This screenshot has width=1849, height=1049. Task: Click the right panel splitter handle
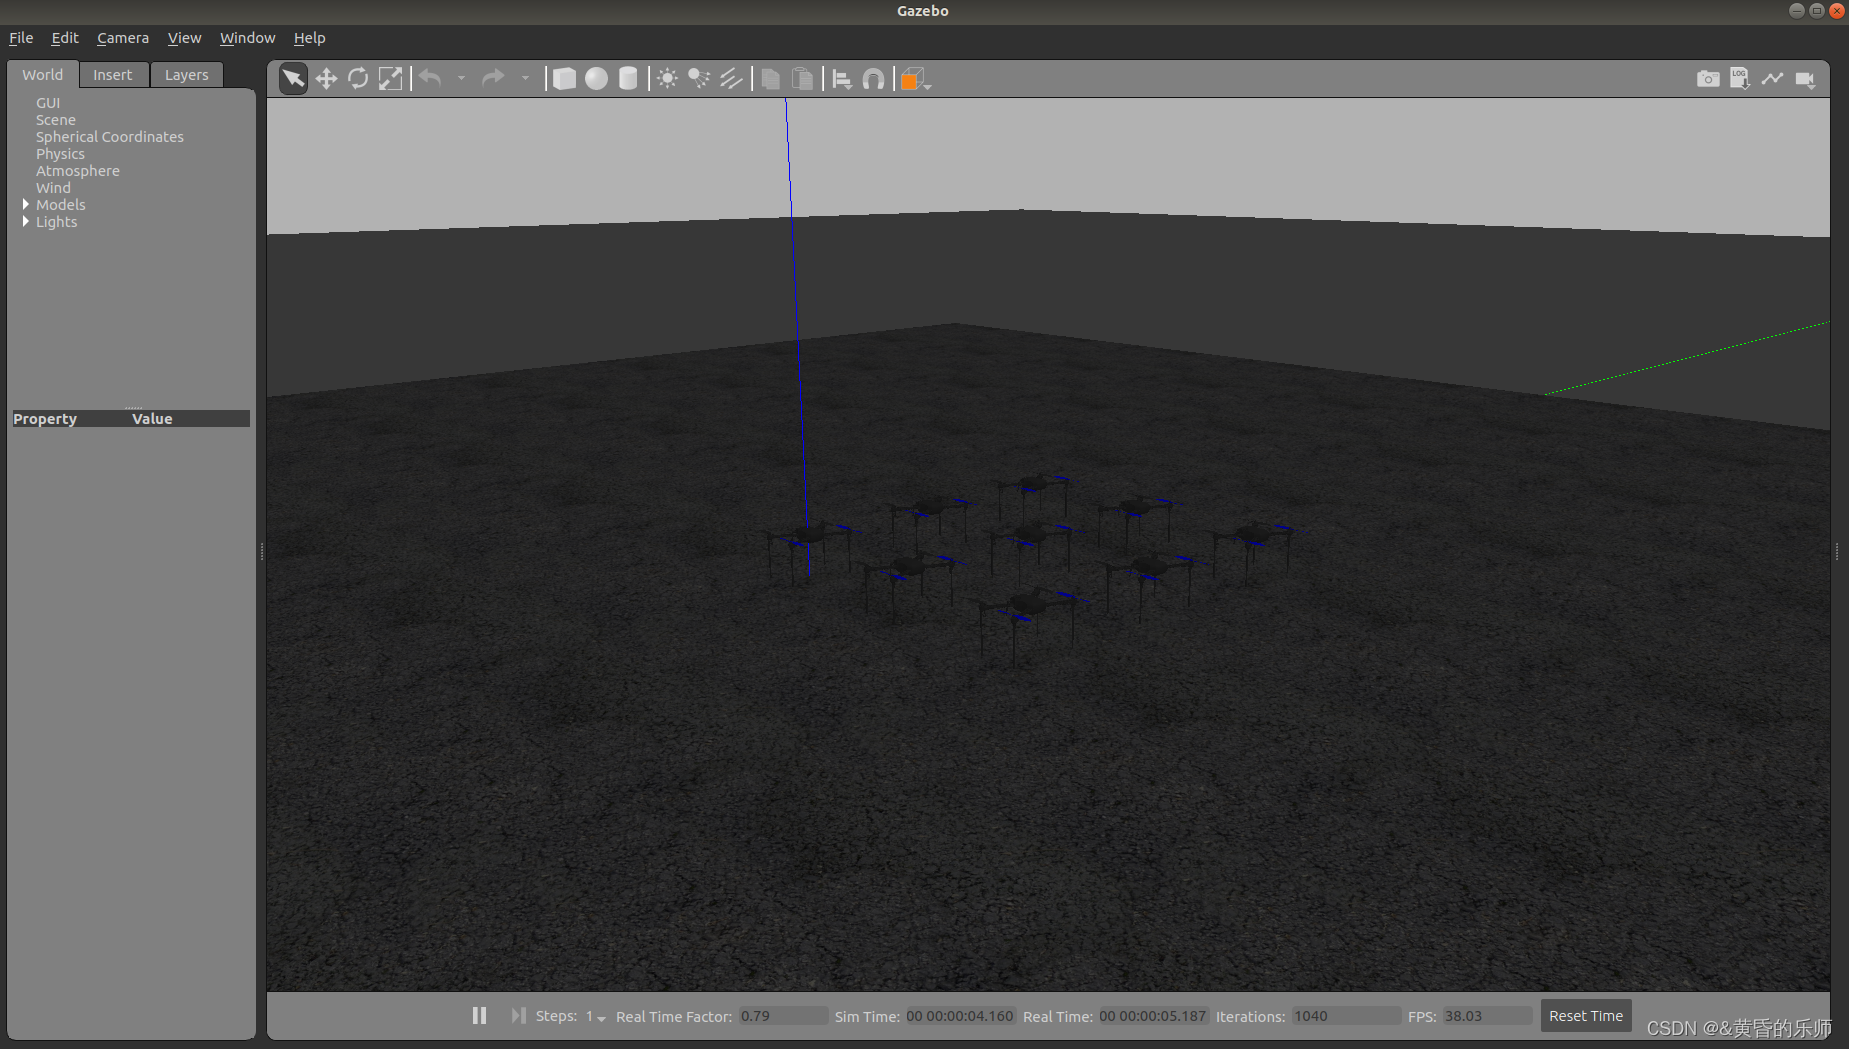point(1837,551)
